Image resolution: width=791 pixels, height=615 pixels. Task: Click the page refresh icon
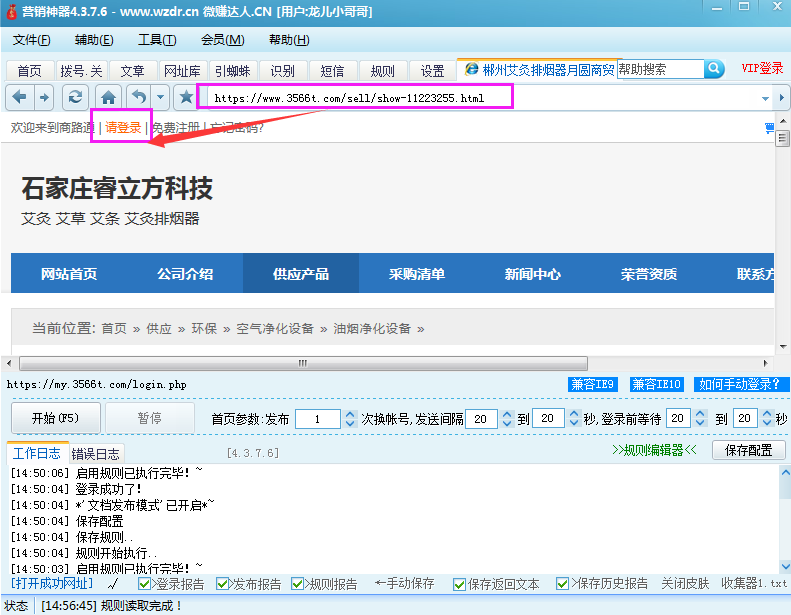tap(75, 97)
